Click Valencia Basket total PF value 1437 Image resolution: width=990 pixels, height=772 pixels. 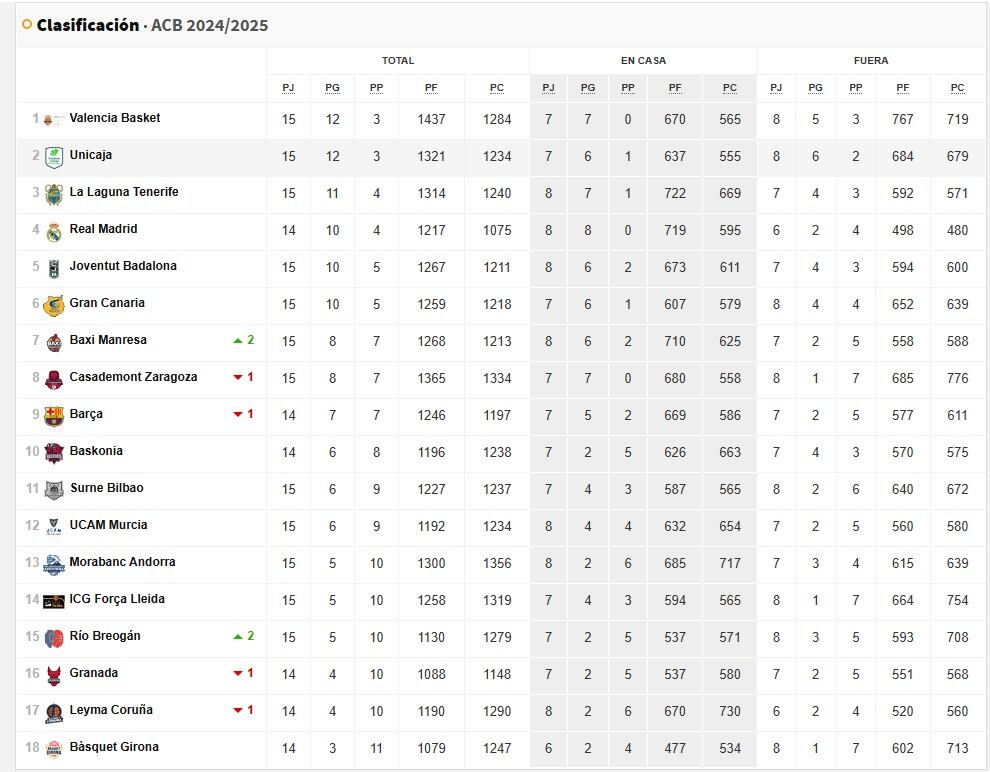pos(431,119)
